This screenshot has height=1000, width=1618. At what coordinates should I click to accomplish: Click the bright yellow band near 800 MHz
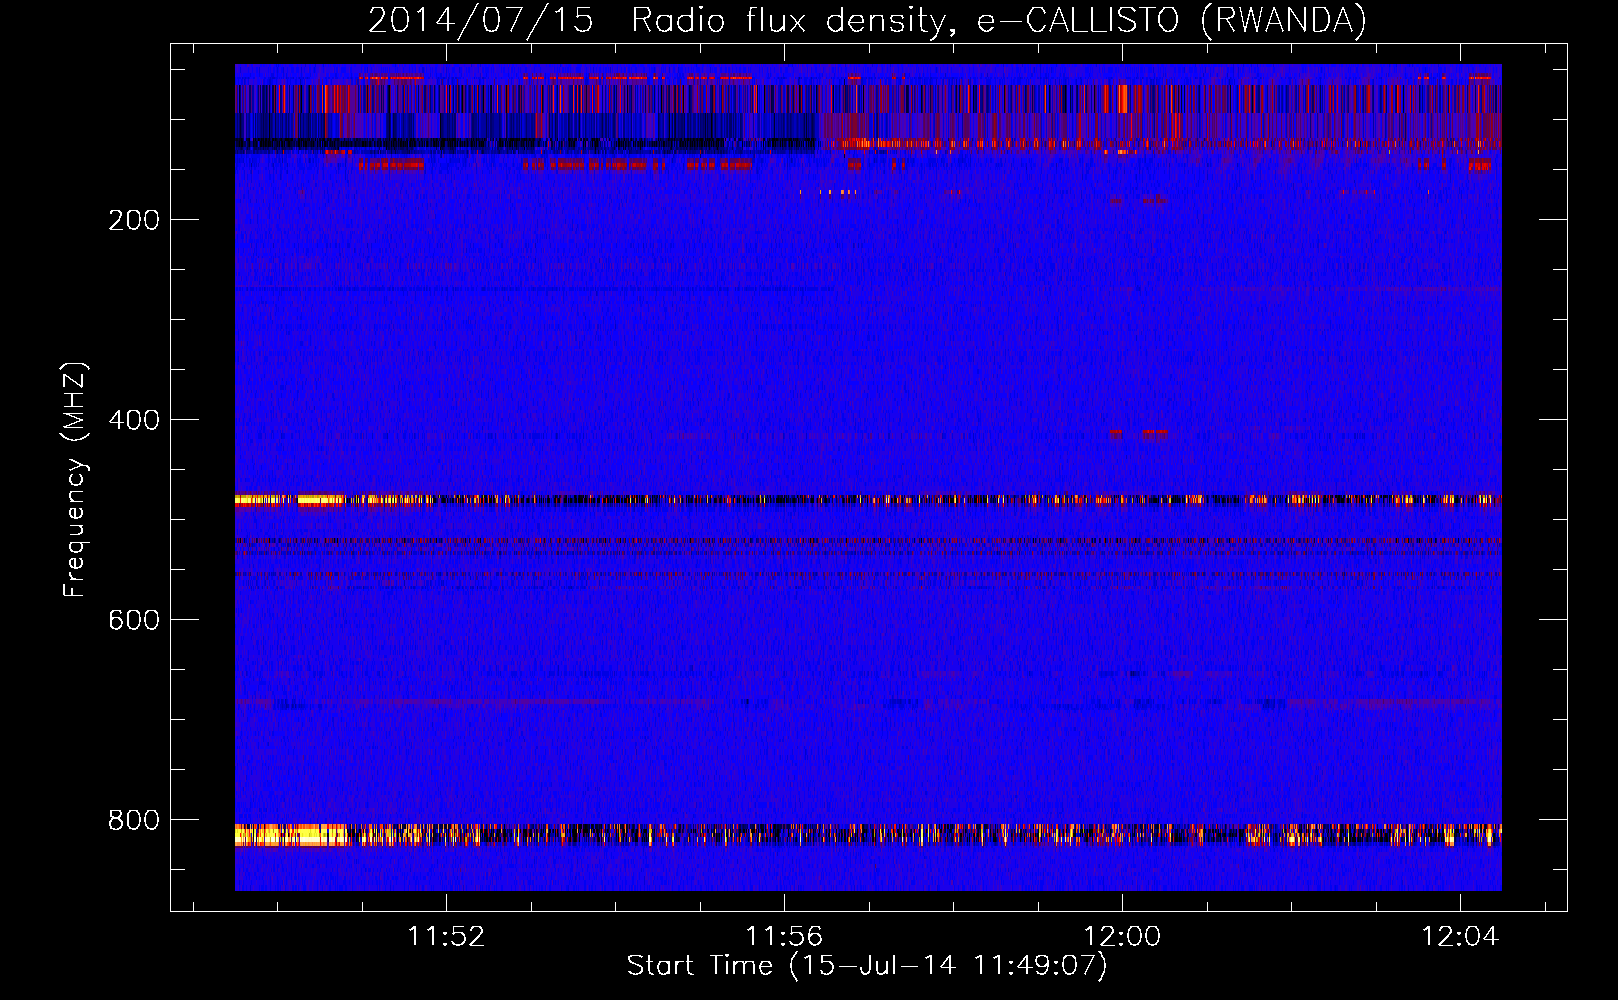pos(868,835)
